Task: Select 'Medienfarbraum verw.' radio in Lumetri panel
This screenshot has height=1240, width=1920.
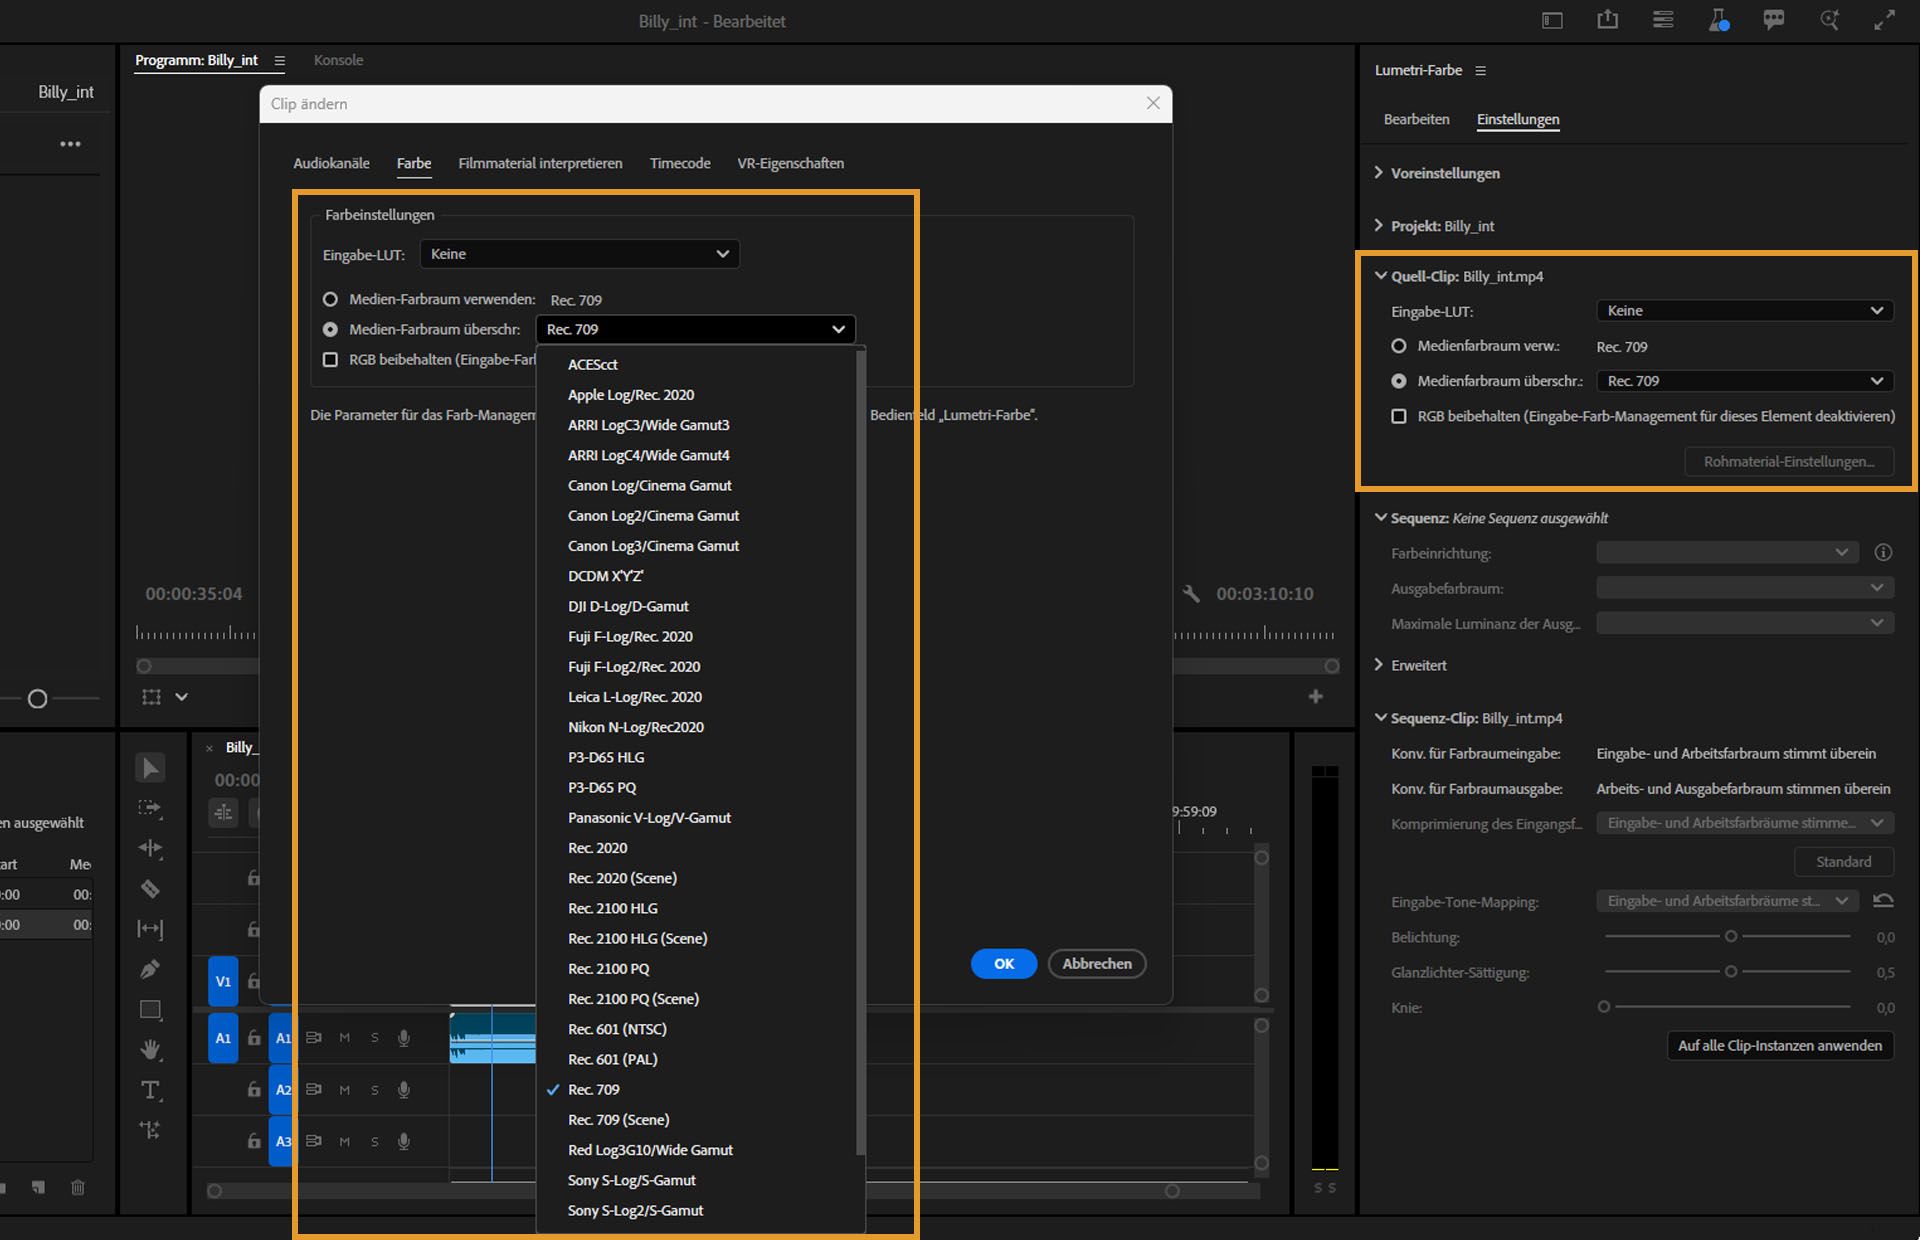Action: (1399, 346)
